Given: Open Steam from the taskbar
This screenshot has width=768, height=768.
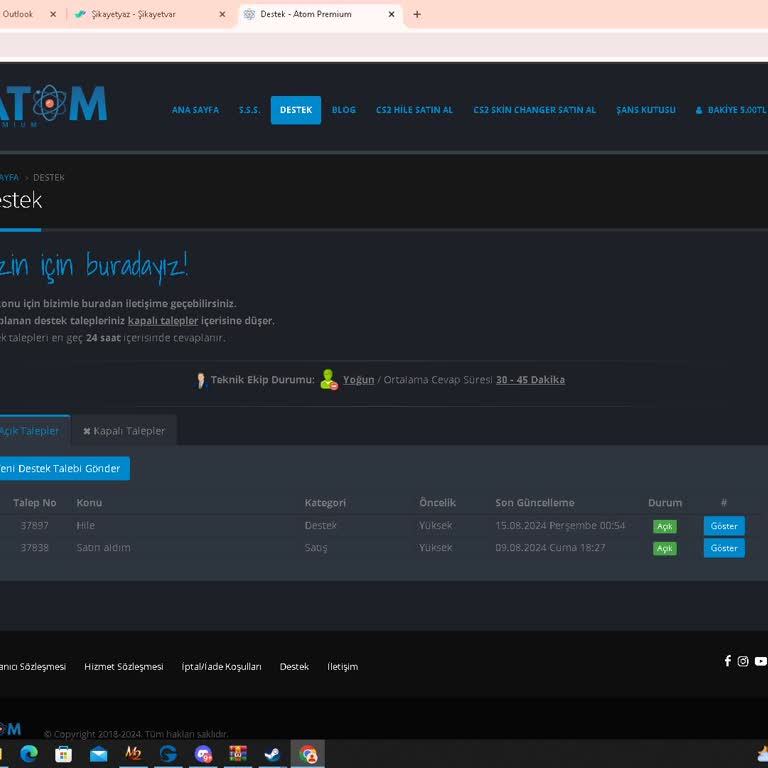Looking at the screenshot, I should [x=272, y=754].
